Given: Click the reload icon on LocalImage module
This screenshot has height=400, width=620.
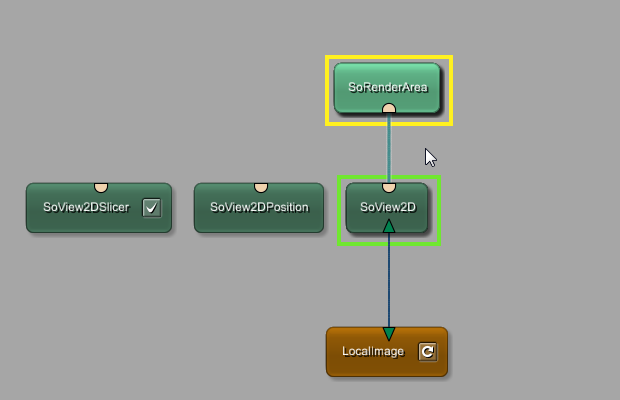Looking at the screenshot, I should [x=427, y=351].
